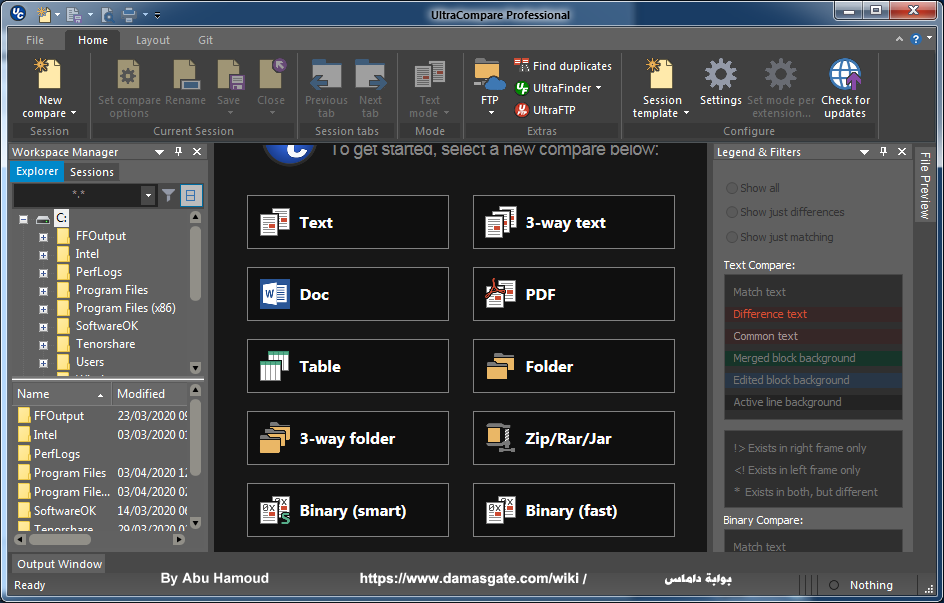The height and width of the screenshot is (603, 944).
Task: Select Show just differences option
Action: click(731, 212)
